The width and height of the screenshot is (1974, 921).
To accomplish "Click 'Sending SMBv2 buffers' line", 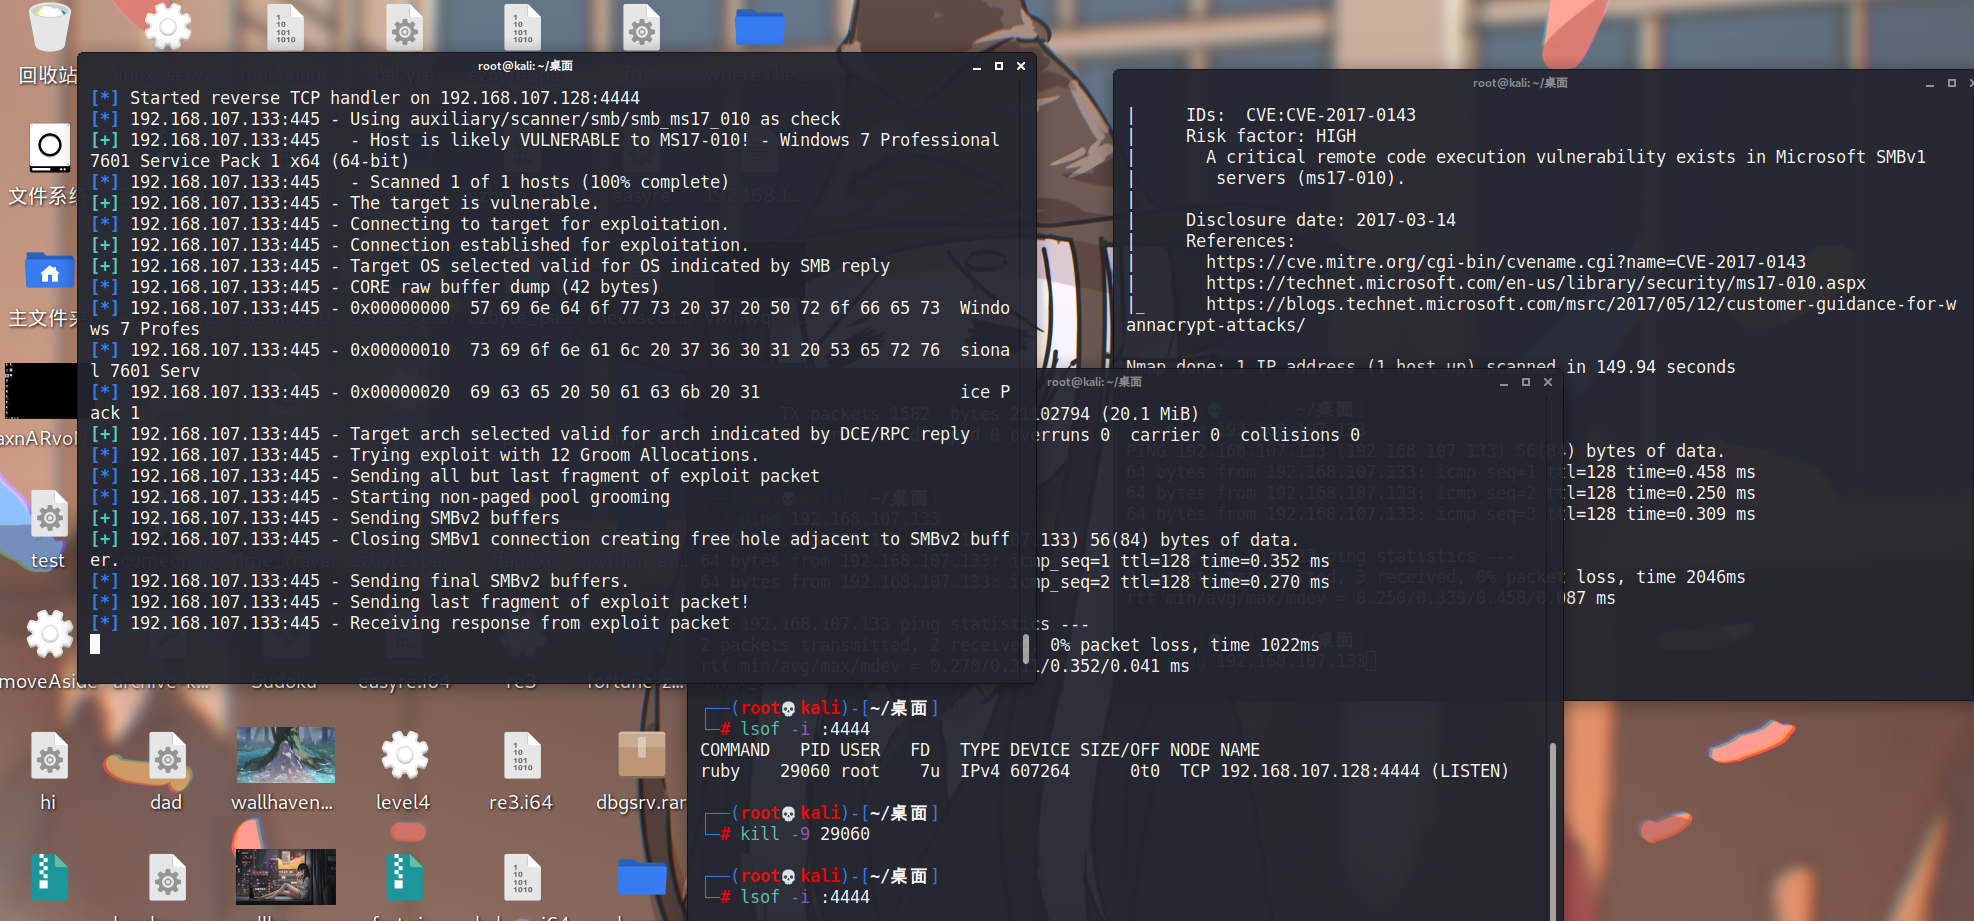I will click(x=325, y=518).
